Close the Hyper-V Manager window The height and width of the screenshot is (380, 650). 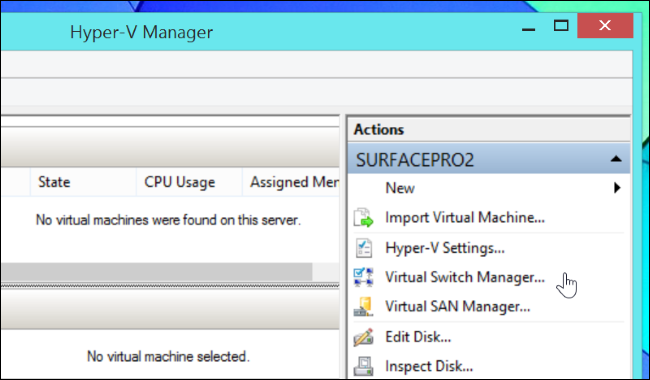click(x=605, y=26)
